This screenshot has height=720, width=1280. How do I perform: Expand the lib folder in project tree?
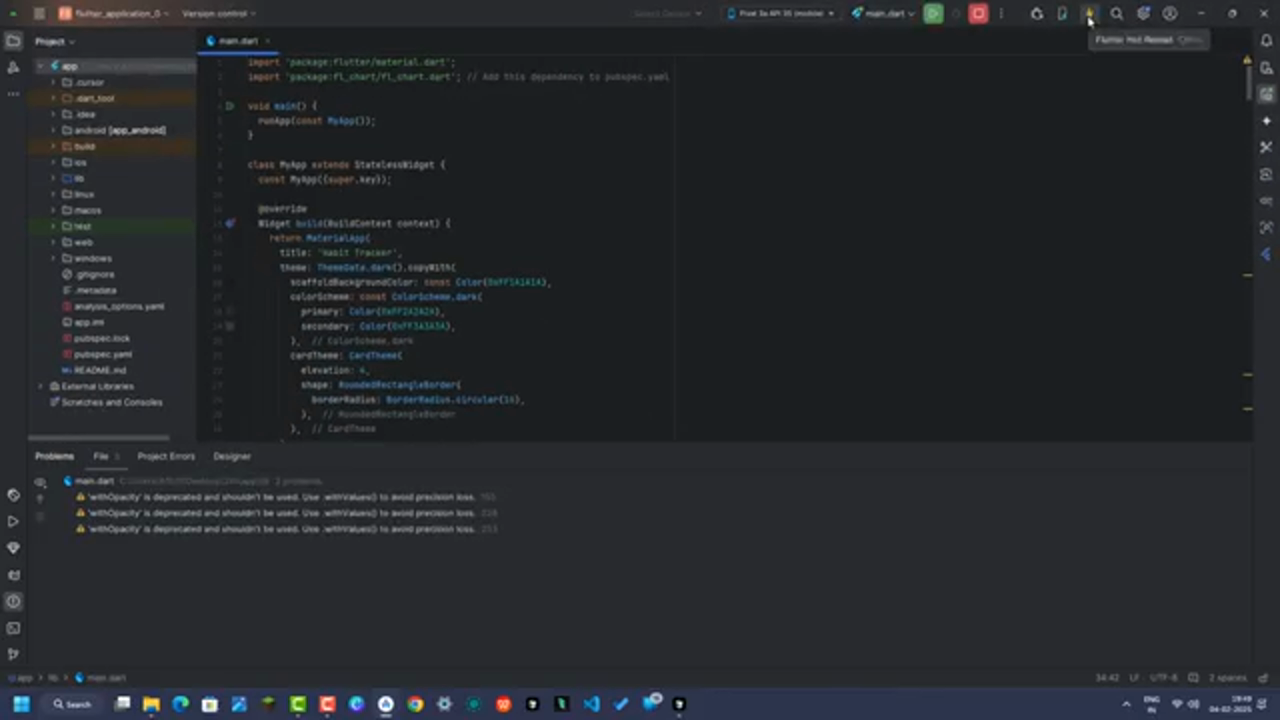(x=53, y=178)
